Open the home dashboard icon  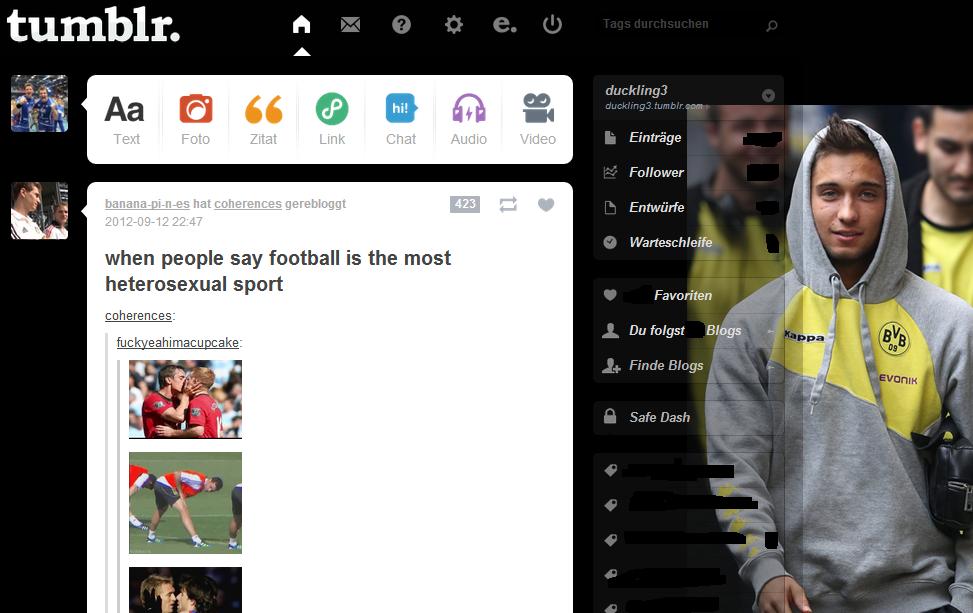click(x=302, y=24)
